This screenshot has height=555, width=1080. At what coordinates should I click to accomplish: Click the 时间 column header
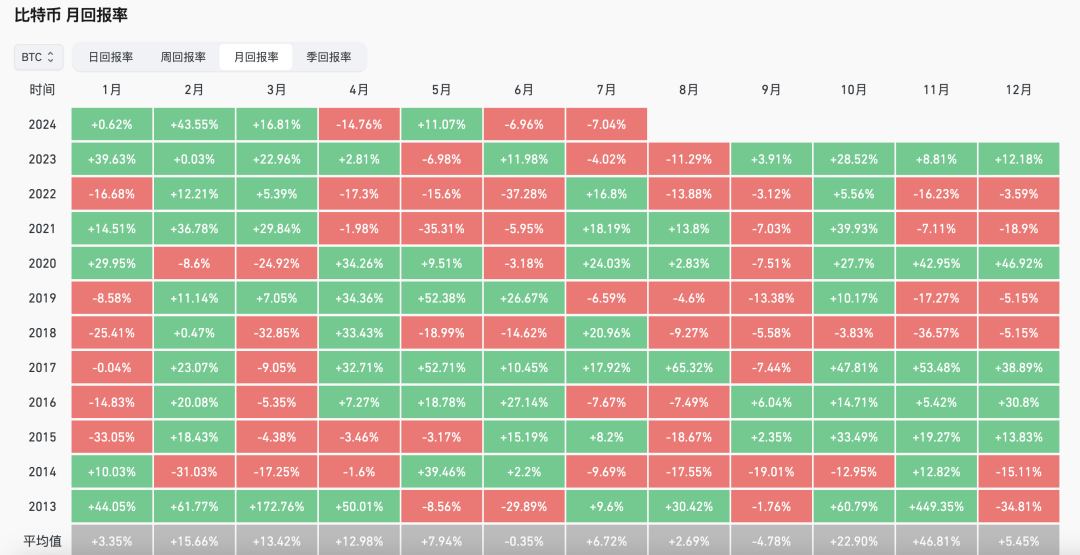(x=42, y=90)
